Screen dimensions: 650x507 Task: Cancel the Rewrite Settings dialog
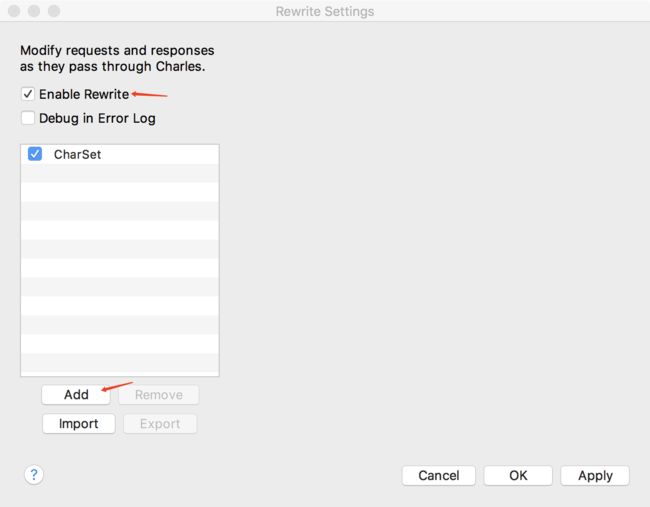[x=439, y=475]
